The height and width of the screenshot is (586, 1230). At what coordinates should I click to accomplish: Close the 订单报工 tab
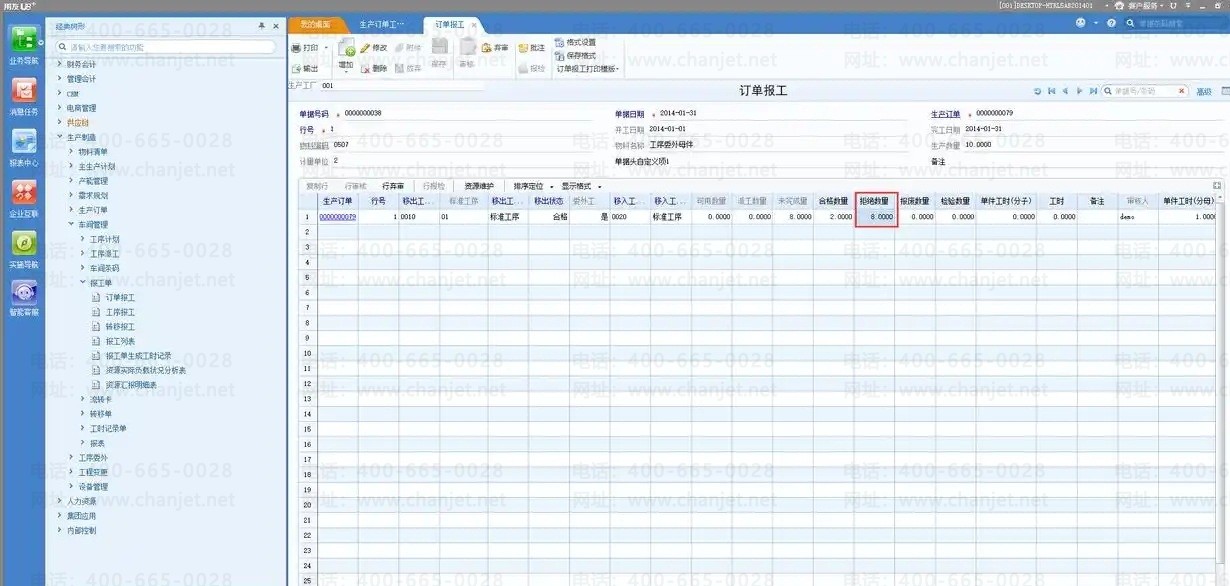click(x=474, y=24)
